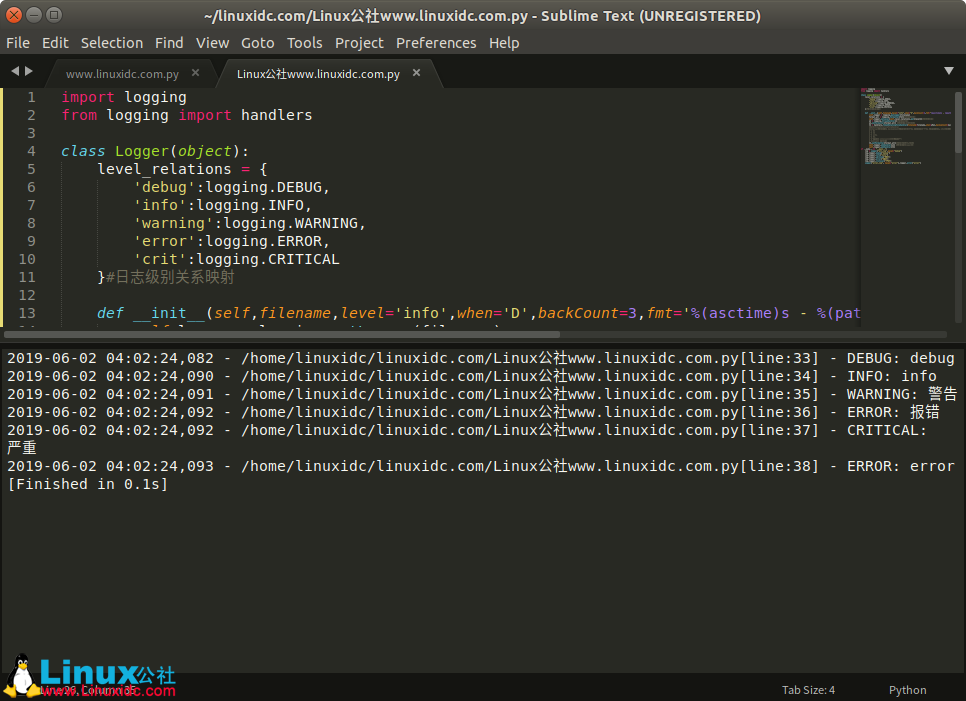
Task: Click the class name Logger
Action: tap(141, 152)
